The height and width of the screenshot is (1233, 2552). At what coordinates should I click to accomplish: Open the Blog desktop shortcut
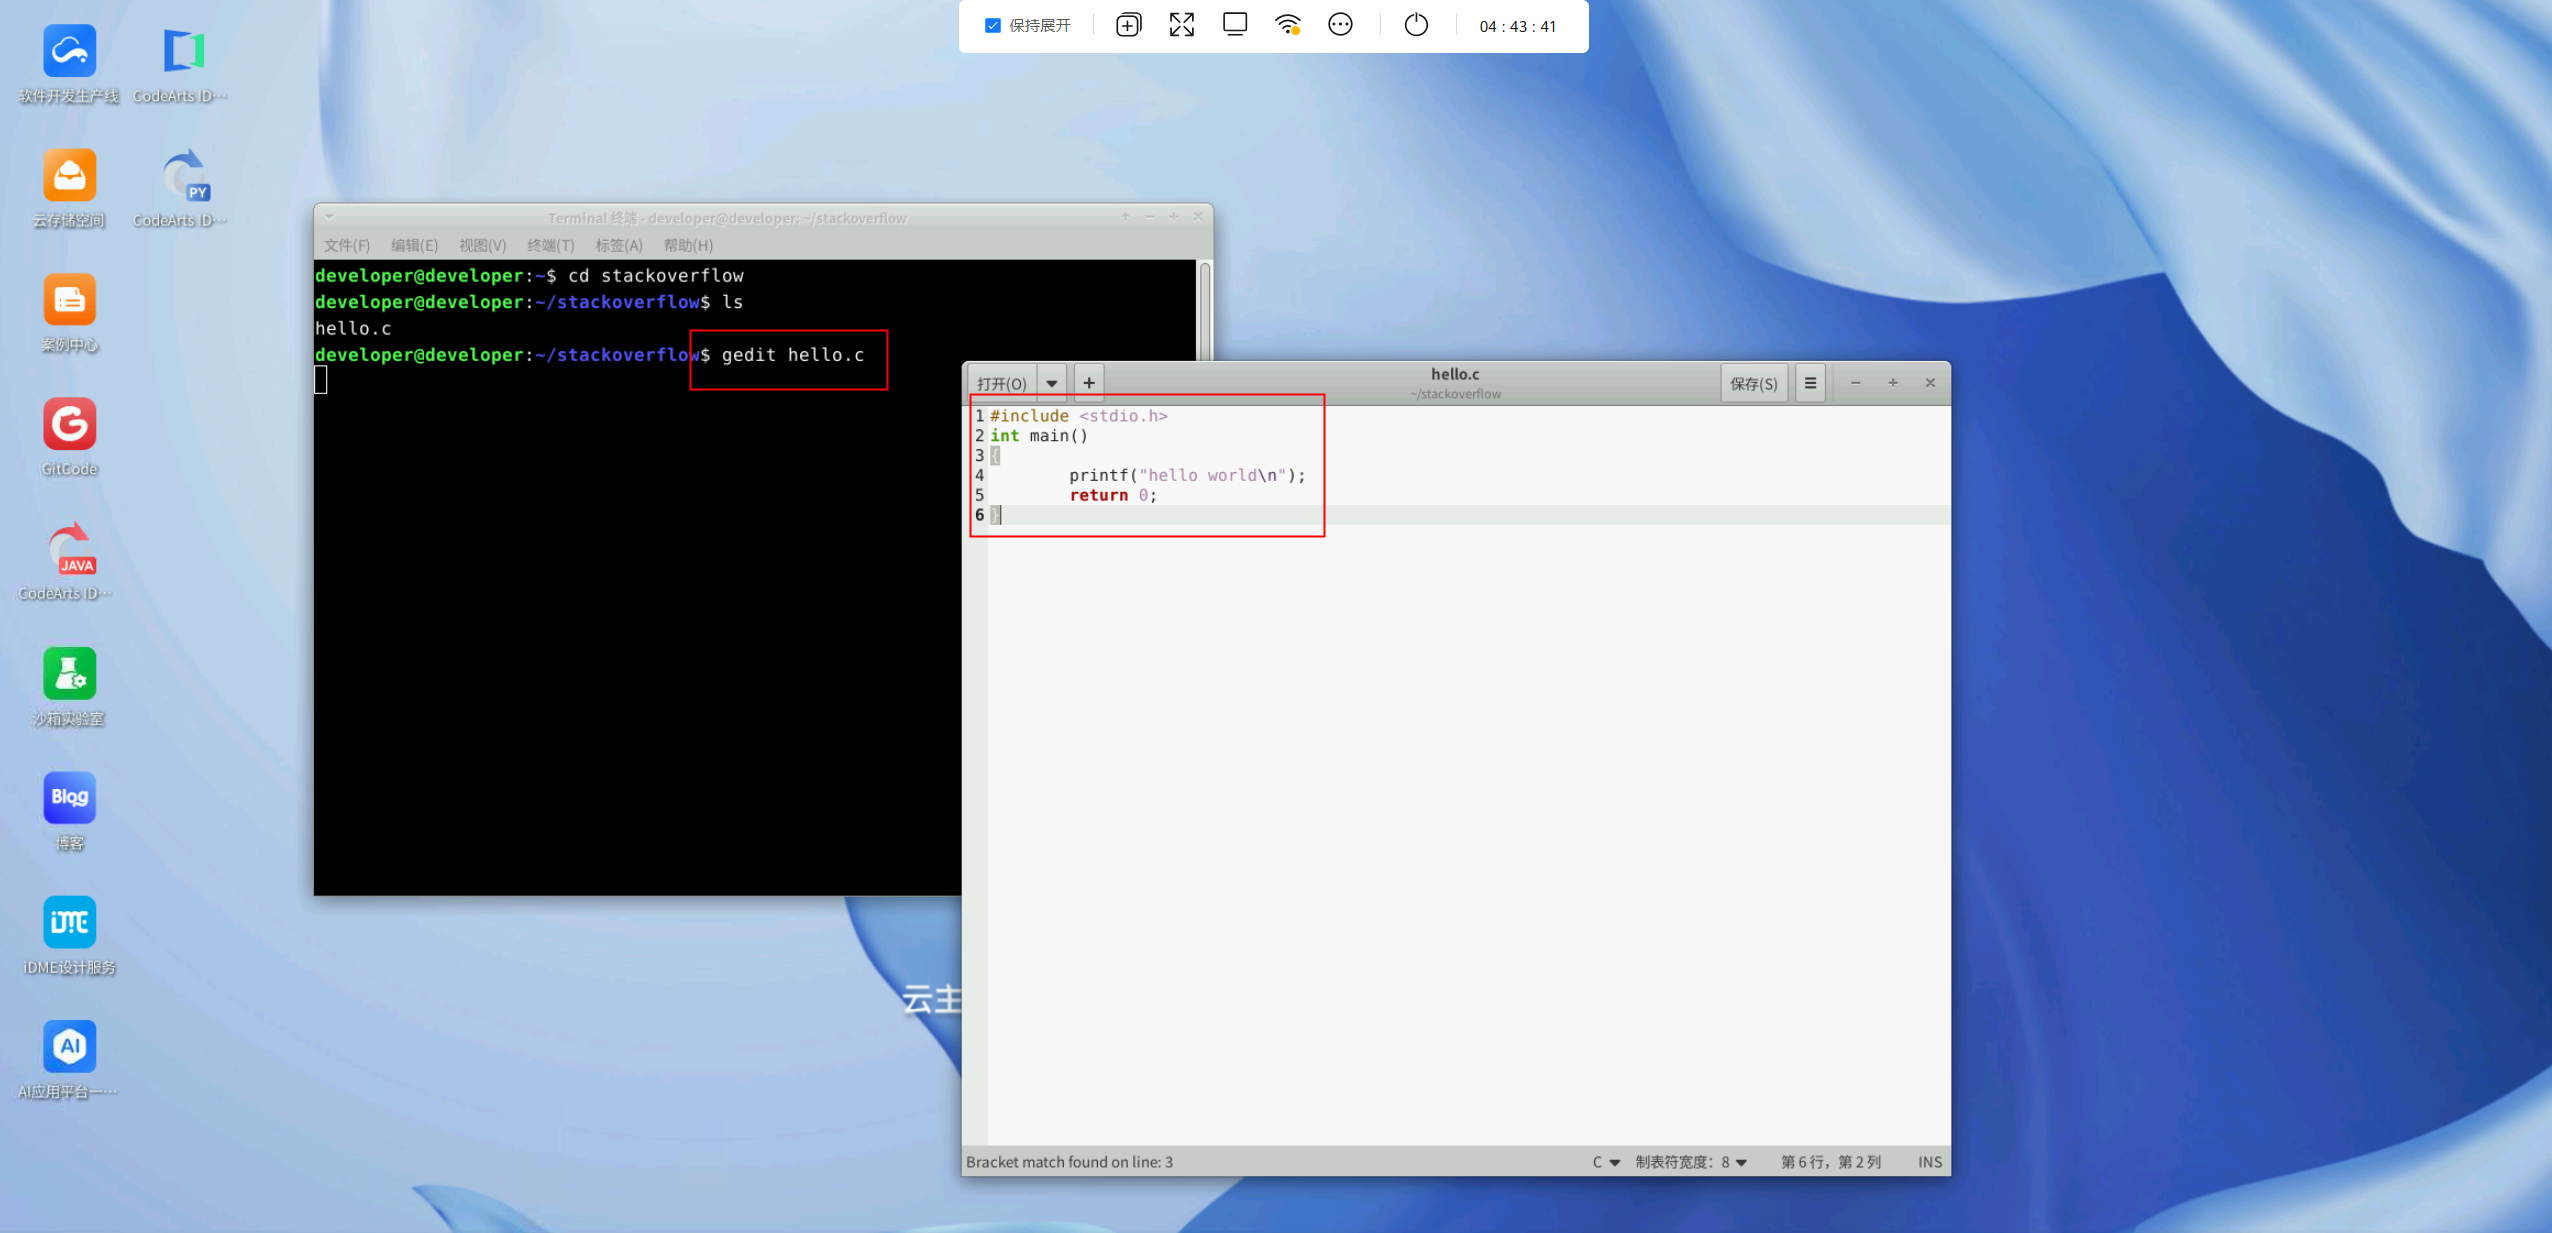(x=69, y=799)
